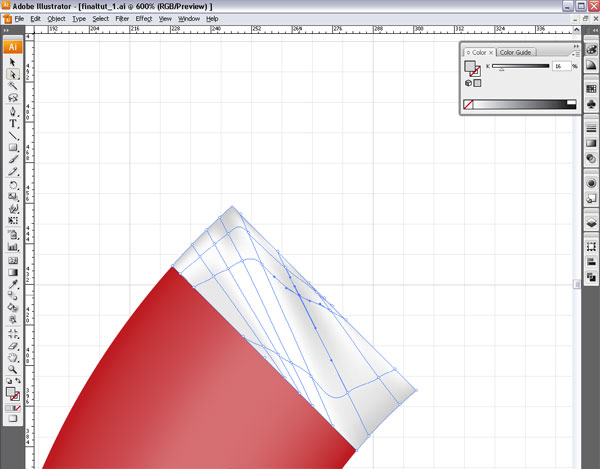Select the Live Paint Bucket tool
Image resolution: width=600 pixels, height=469 pixels.
(x=13, y=308)
